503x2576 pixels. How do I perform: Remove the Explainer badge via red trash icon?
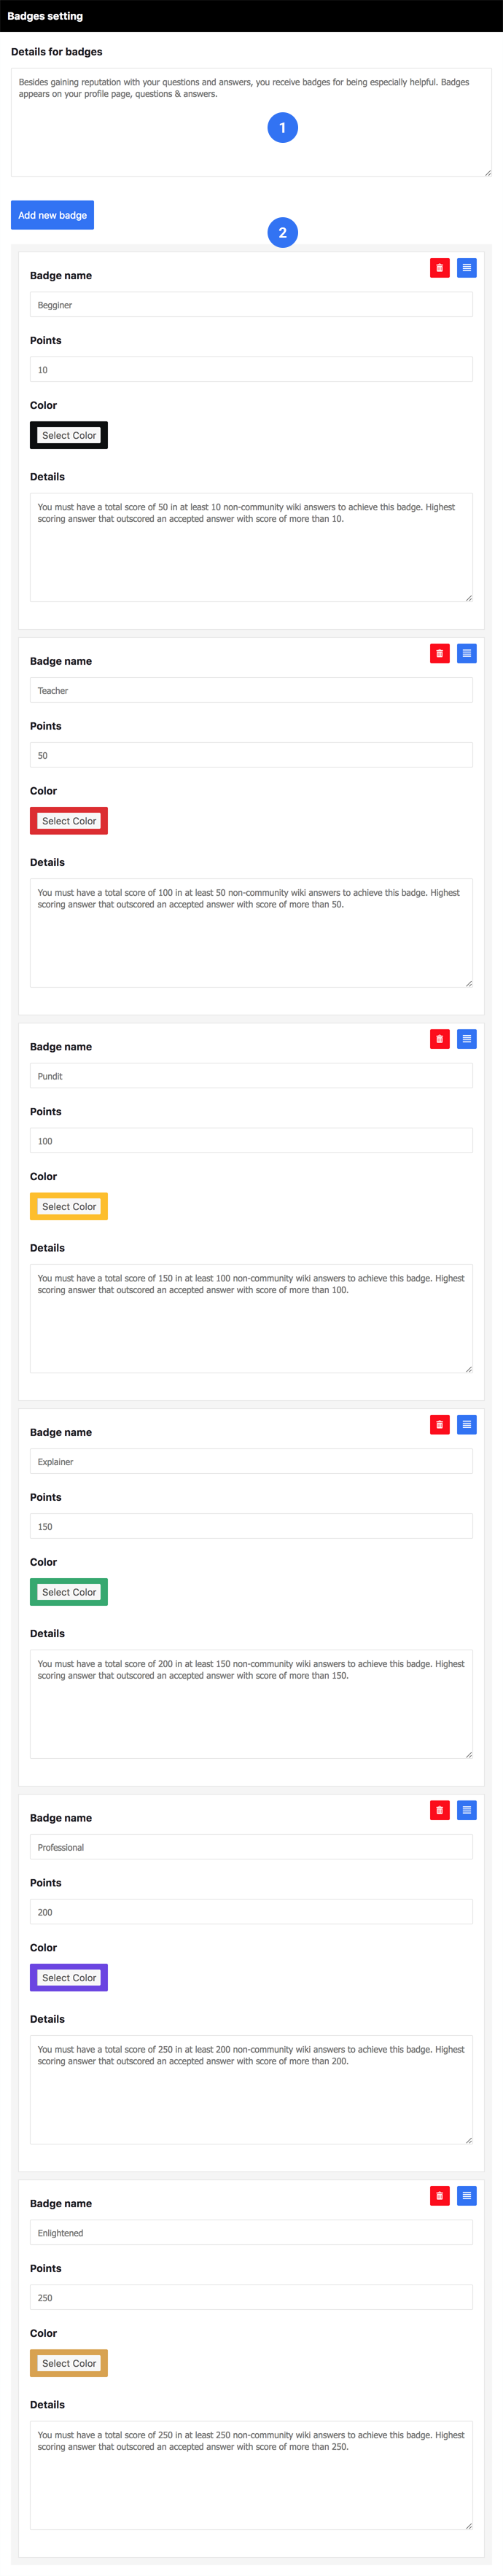[439, 1425]
